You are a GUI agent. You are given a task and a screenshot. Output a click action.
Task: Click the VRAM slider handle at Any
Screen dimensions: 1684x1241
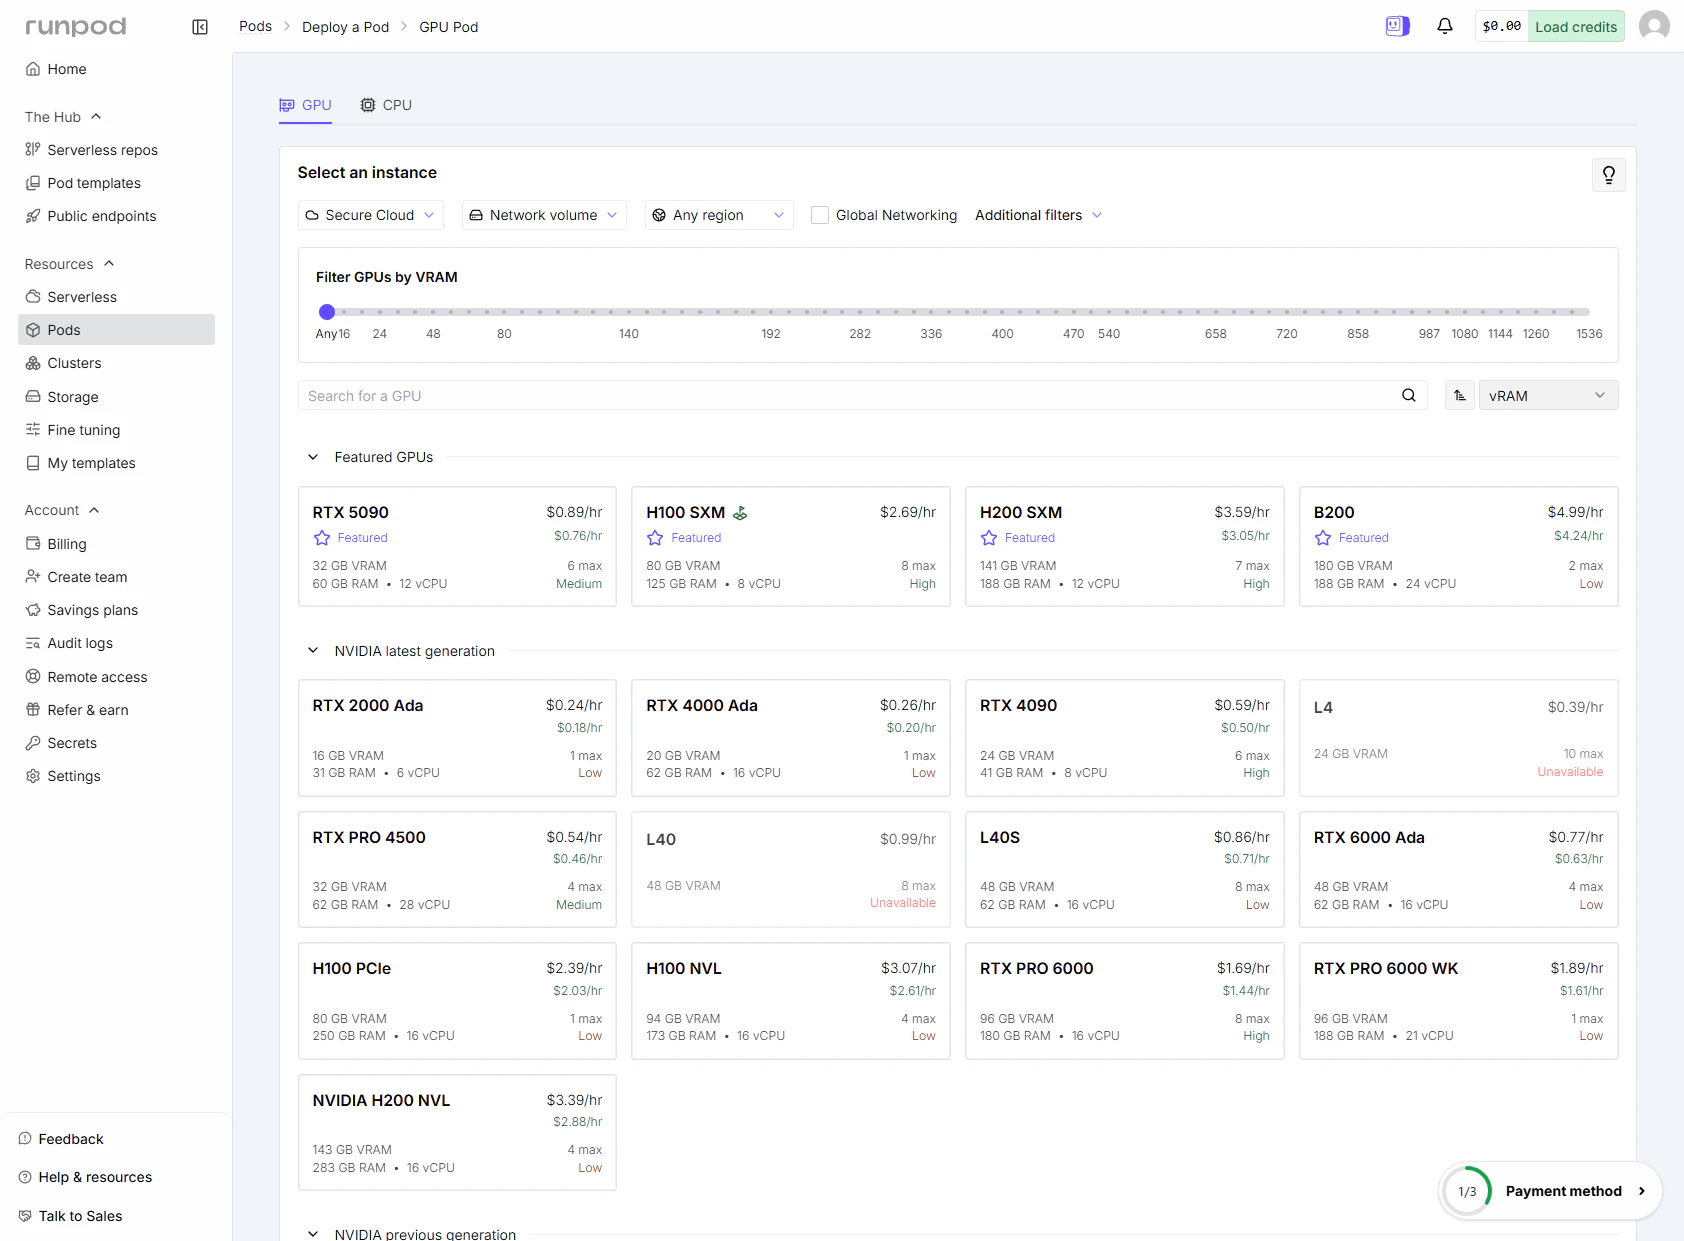[x=327, y=312]
